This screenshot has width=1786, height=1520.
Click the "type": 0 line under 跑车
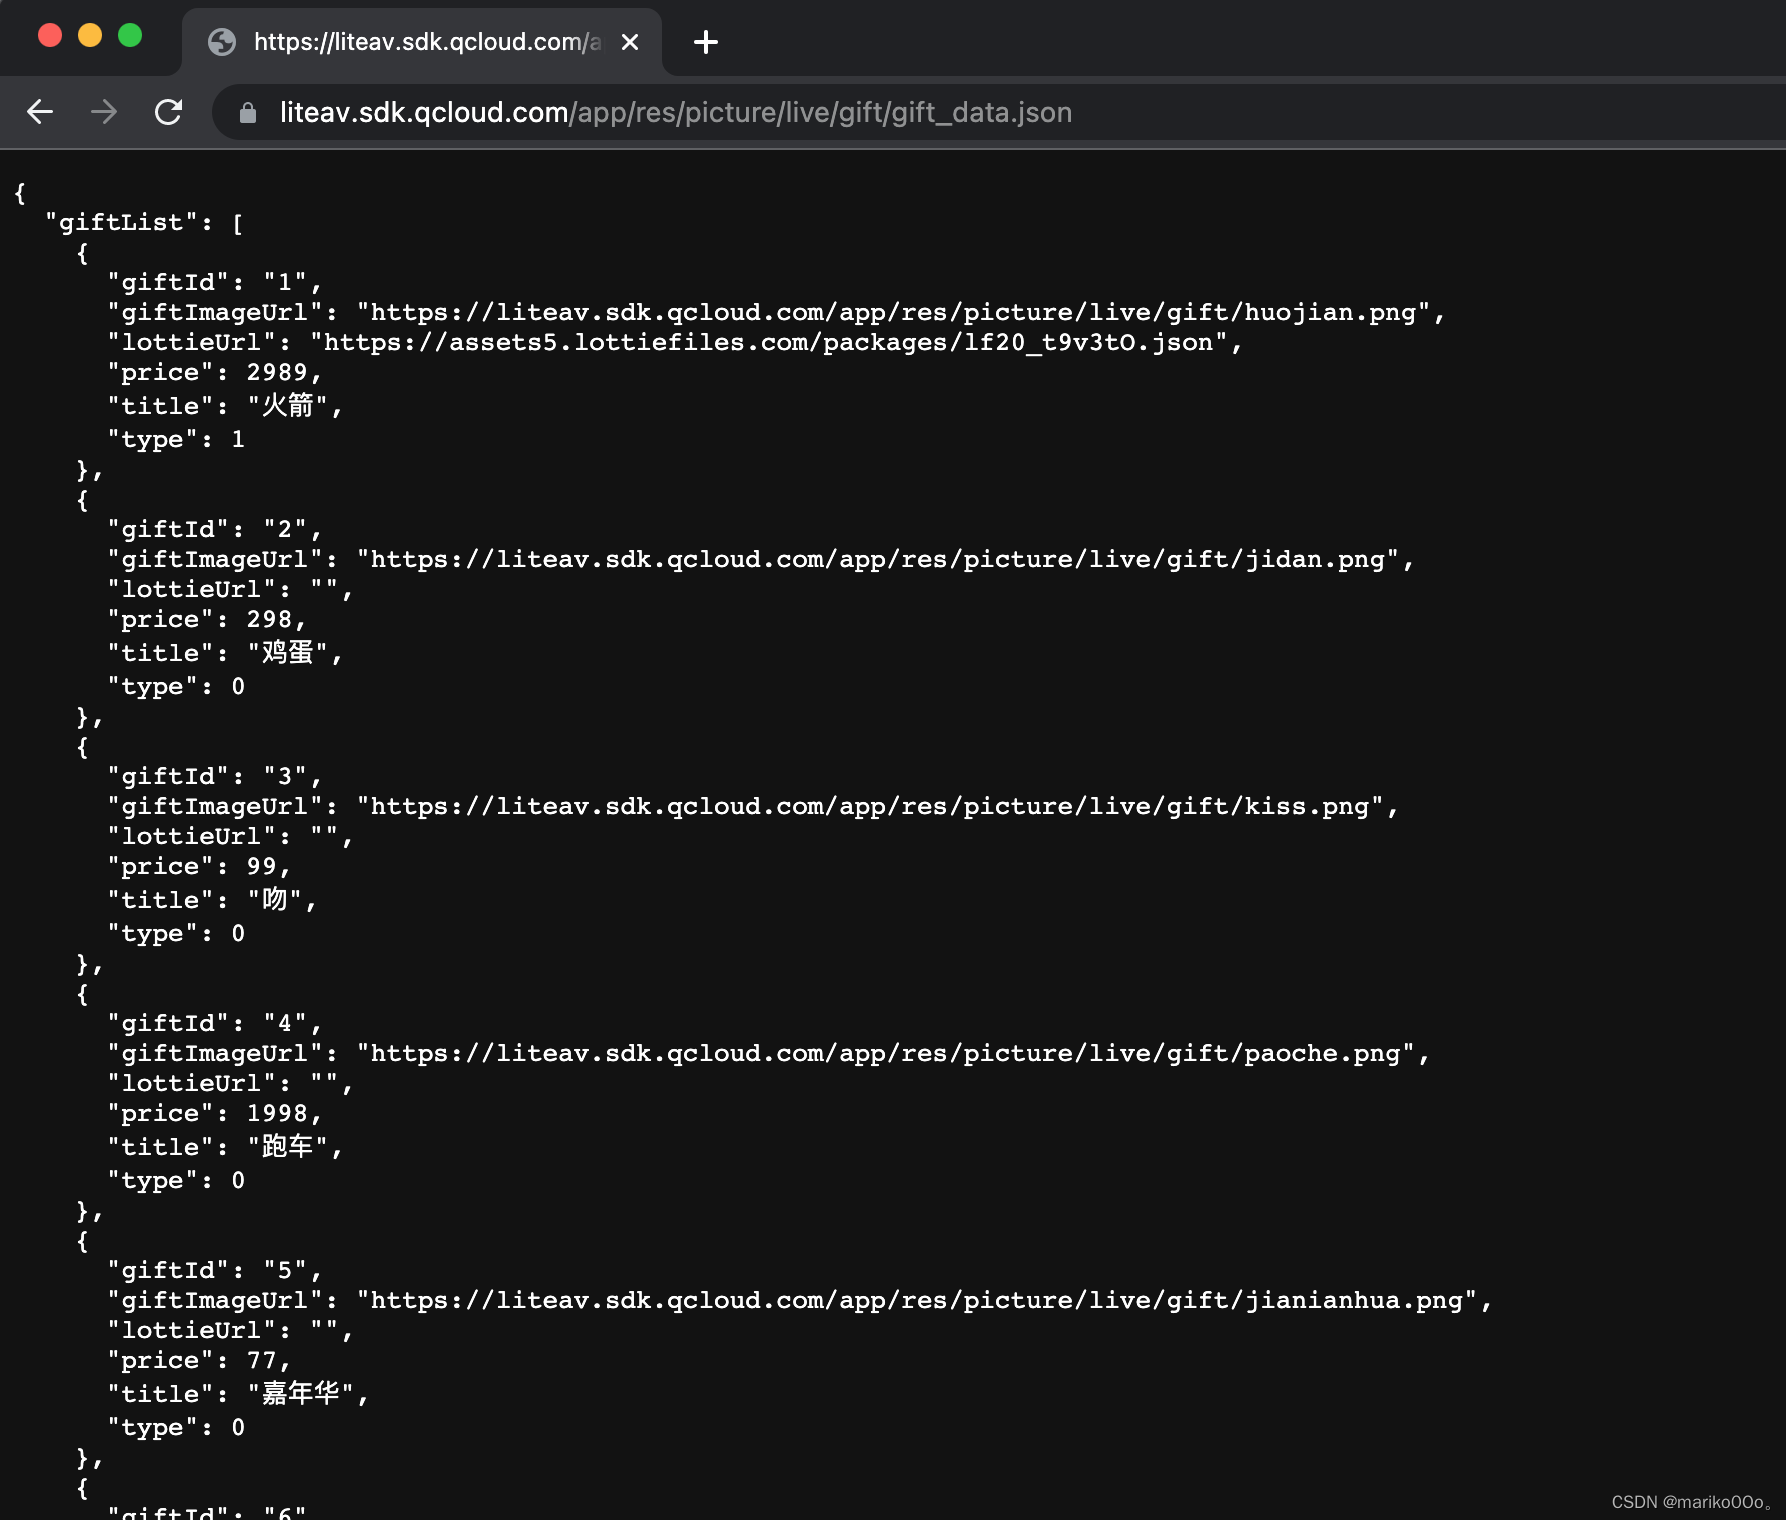[x=176, y=1181]
